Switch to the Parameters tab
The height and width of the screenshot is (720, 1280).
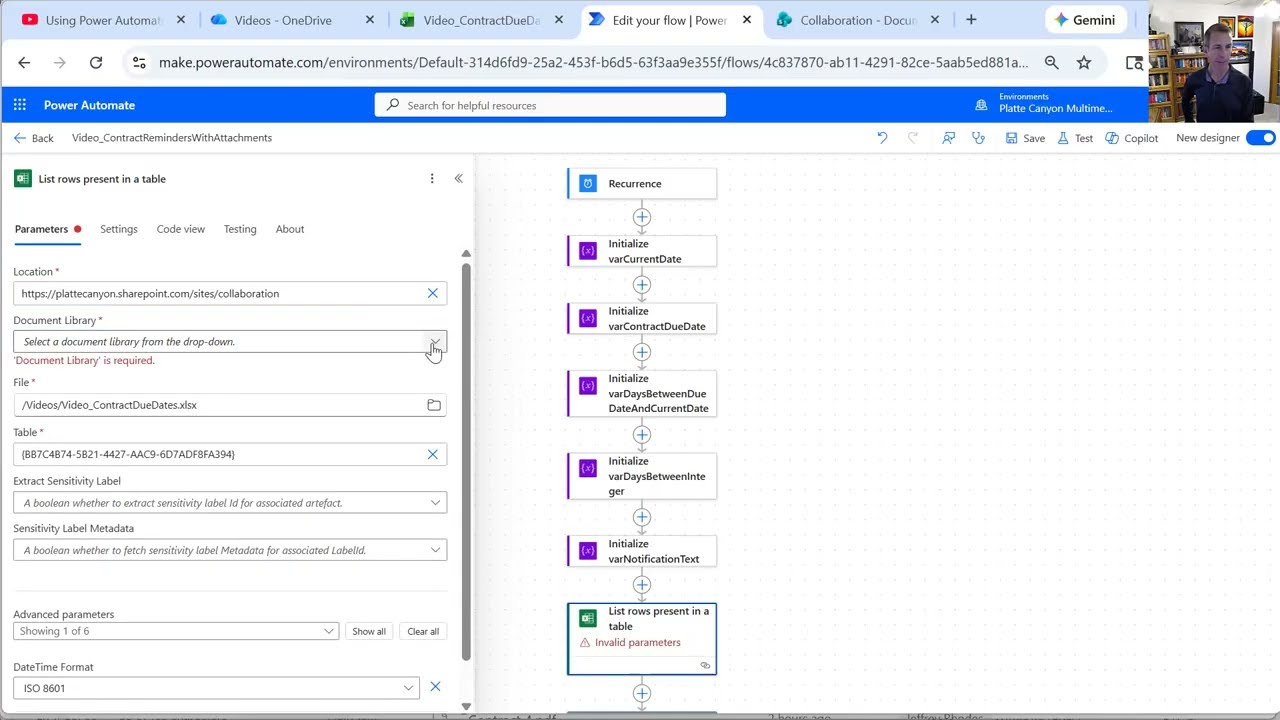[41, 229]
